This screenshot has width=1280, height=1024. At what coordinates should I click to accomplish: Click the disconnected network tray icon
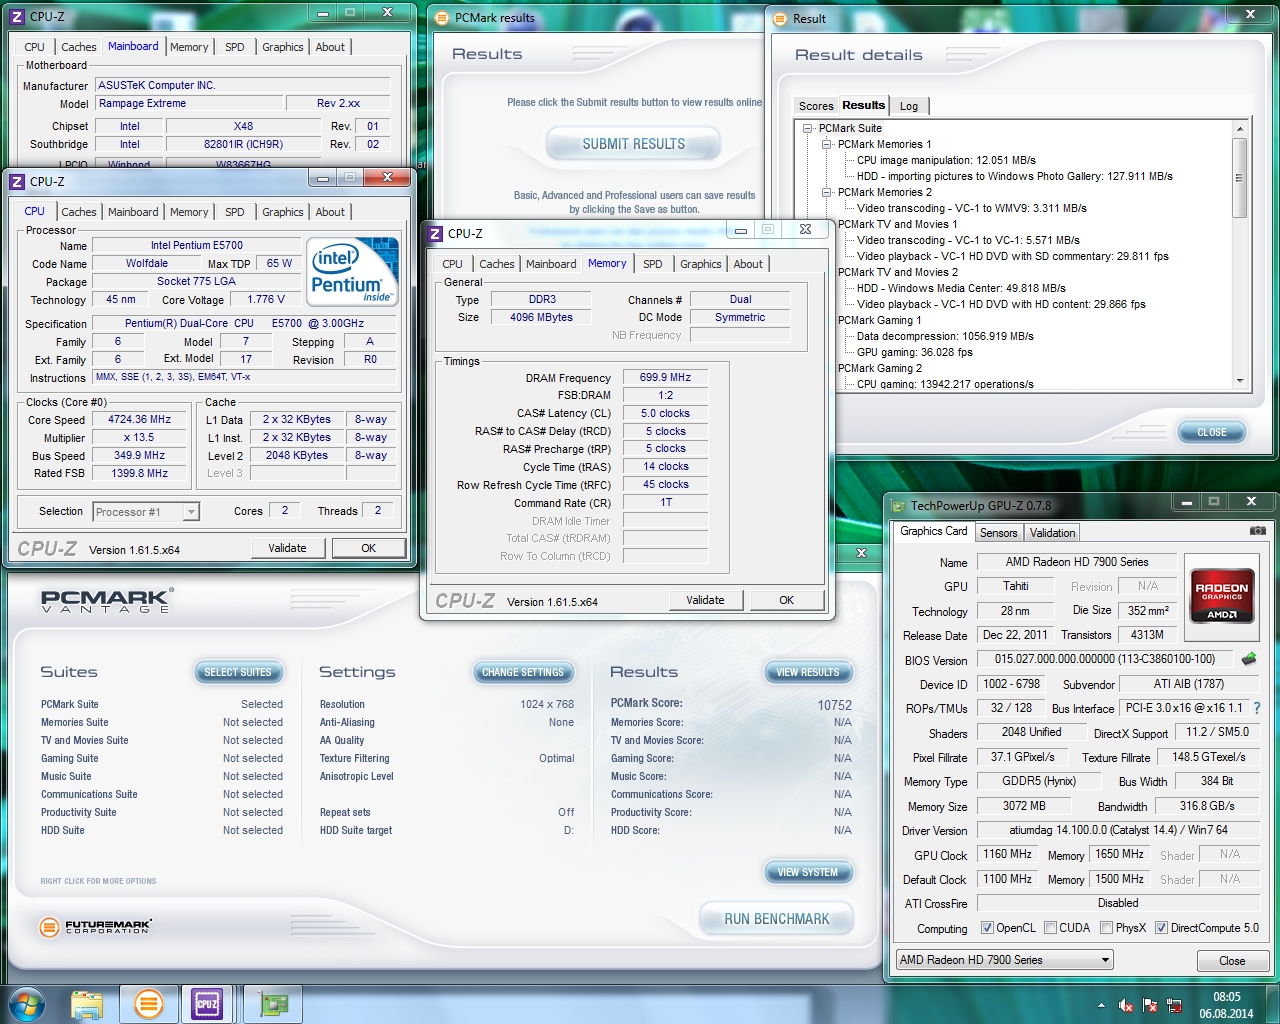pyautogui.click(x=1174, y=1006)
